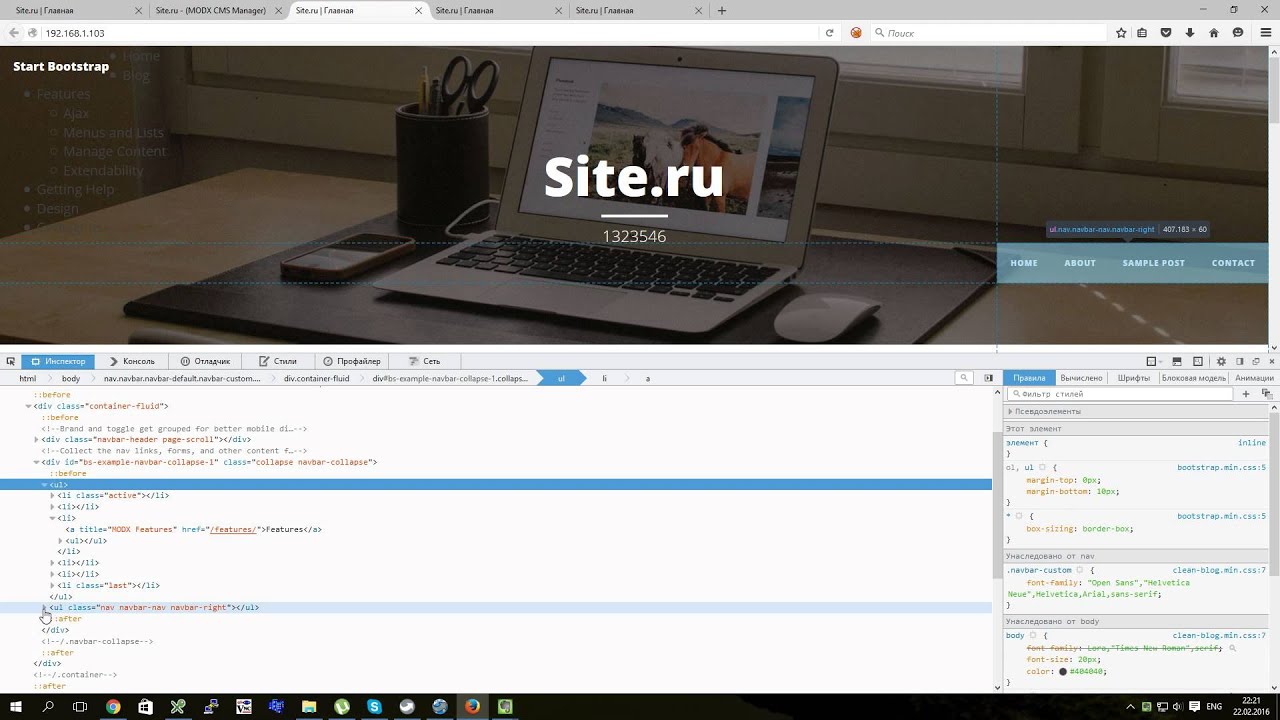Image resolution: width=1280 pixels, height=720 pixels.
Task: Open the downloads arrow icon
Action: [x=1190, y=33]
